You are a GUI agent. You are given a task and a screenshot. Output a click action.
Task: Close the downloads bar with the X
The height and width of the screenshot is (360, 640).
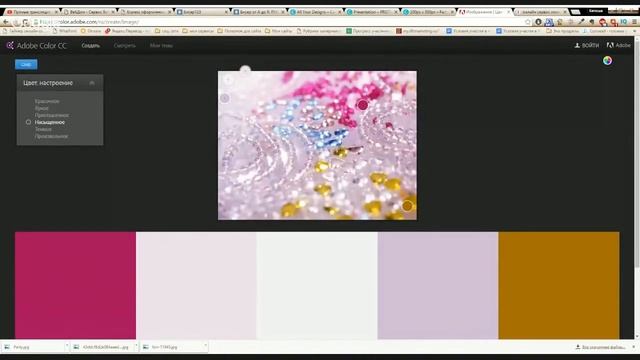pyautogui.click(x=634, y=347)
